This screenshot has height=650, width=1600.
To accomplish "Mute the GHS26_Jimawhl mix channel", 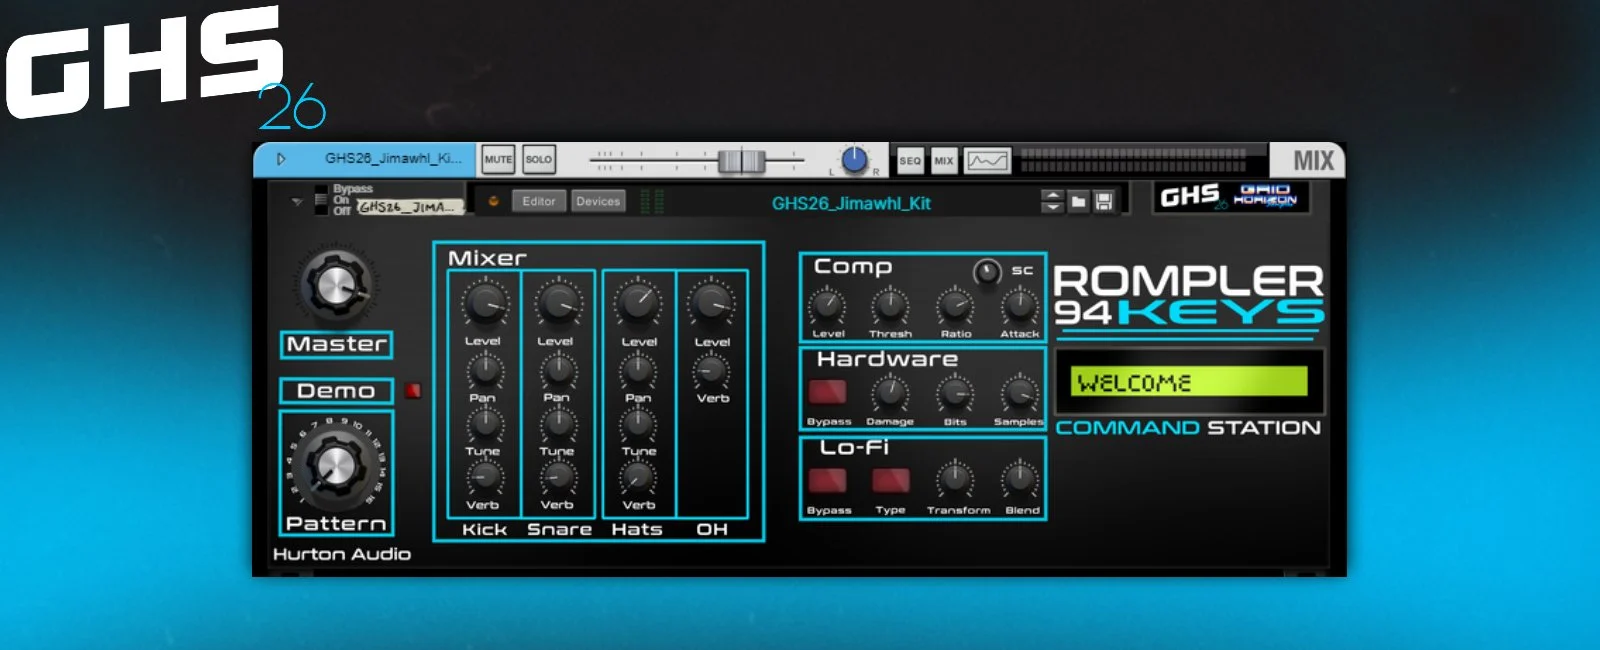I will [x=498, y=159].
